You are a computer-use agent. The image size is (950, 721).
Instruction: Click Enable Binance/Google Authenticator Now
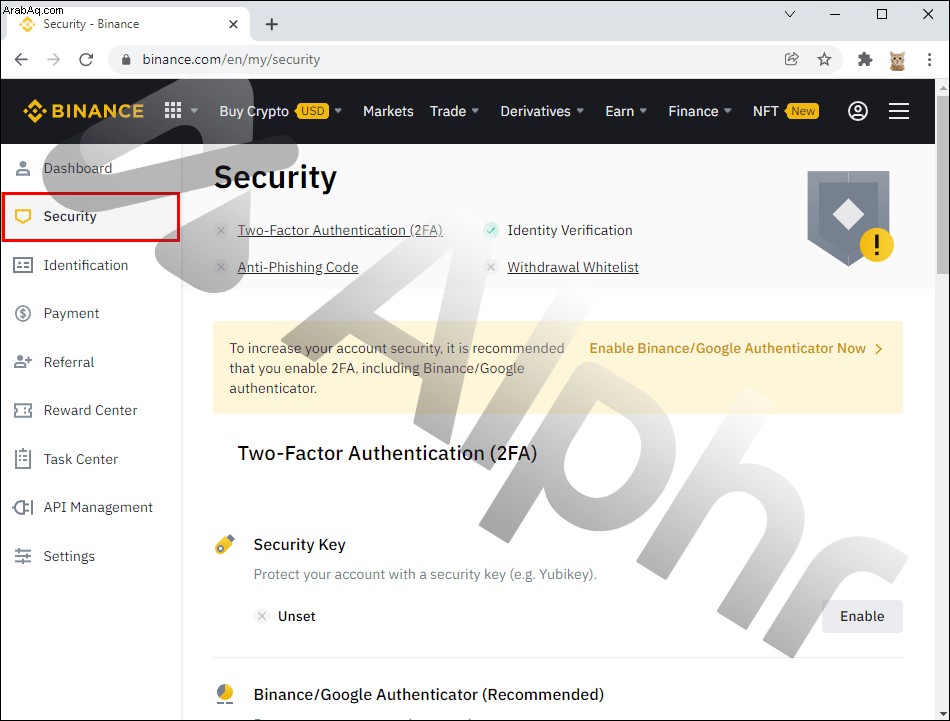(736, 348)
